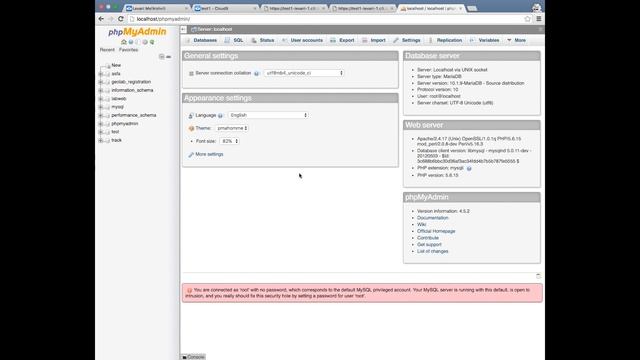Expand the information_schema database node
Image resolution: width=640 pixels, height=360 pixels.
[101, 90]
